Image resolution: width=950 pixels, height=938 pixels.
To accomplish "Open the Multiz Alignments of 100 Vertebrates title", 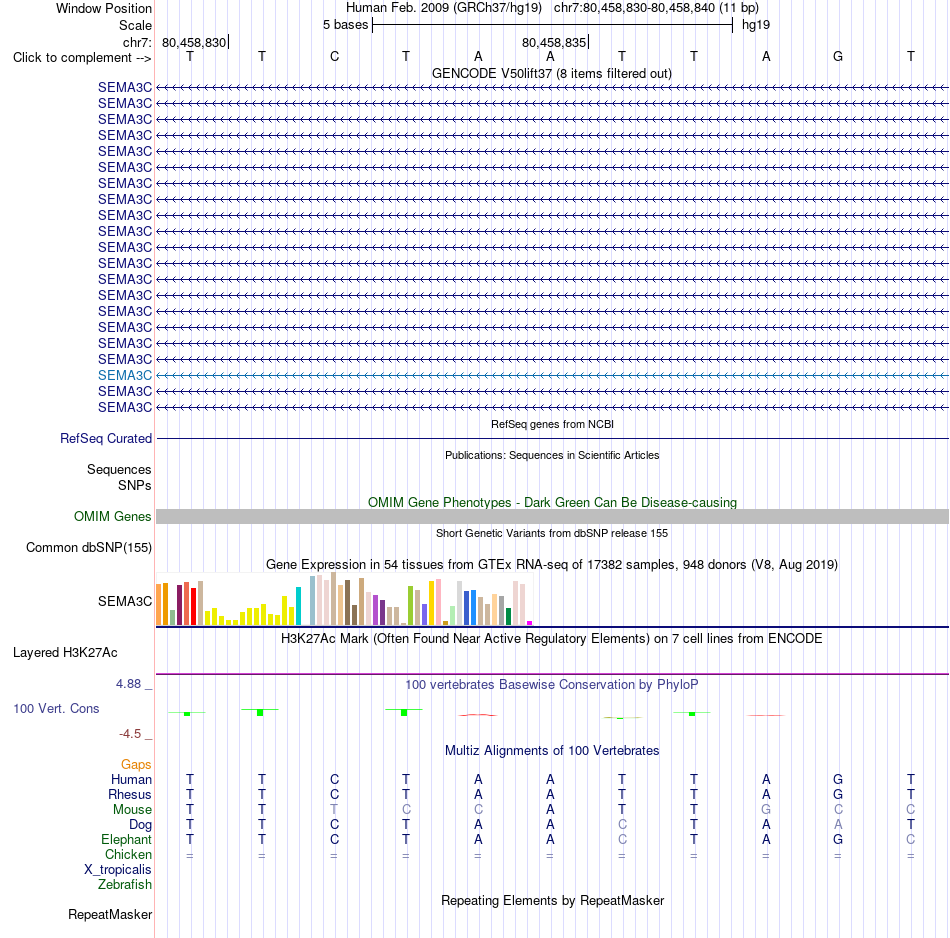I will [552, 750].
